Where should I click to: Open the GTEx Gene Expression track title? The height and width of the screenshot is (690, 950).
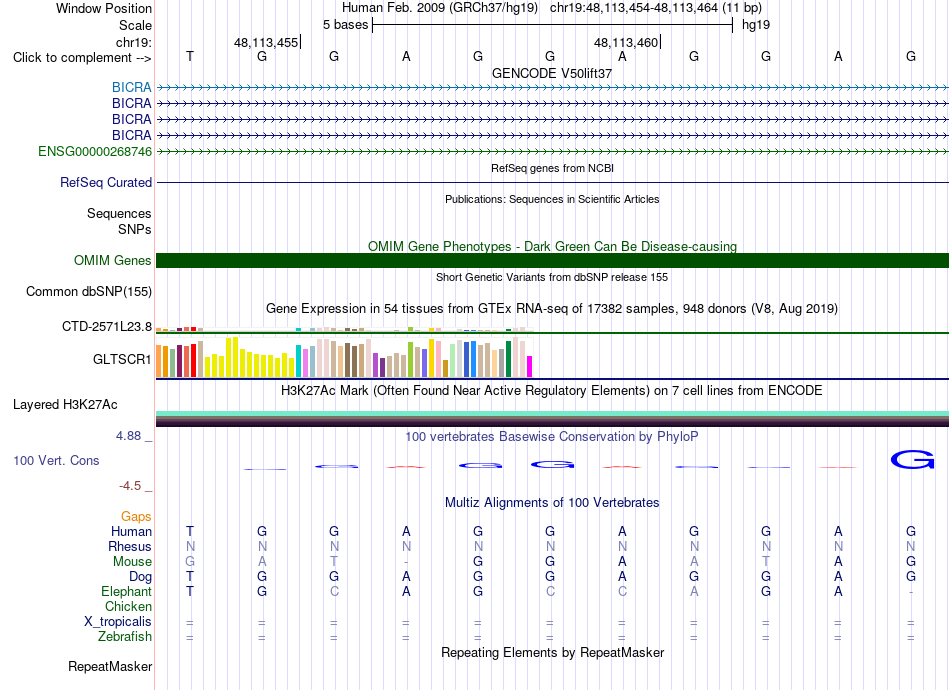pos(552,309)
